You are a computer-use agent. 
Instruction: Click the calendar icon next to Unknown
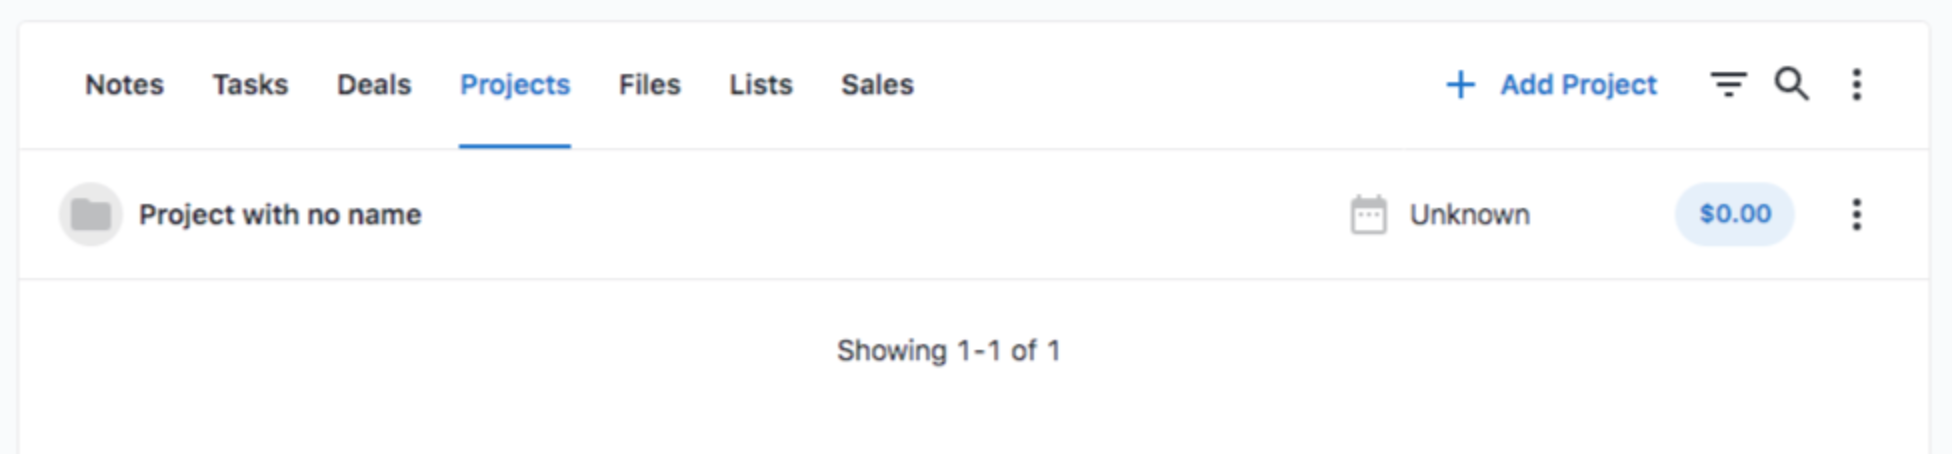[1368, 214]
